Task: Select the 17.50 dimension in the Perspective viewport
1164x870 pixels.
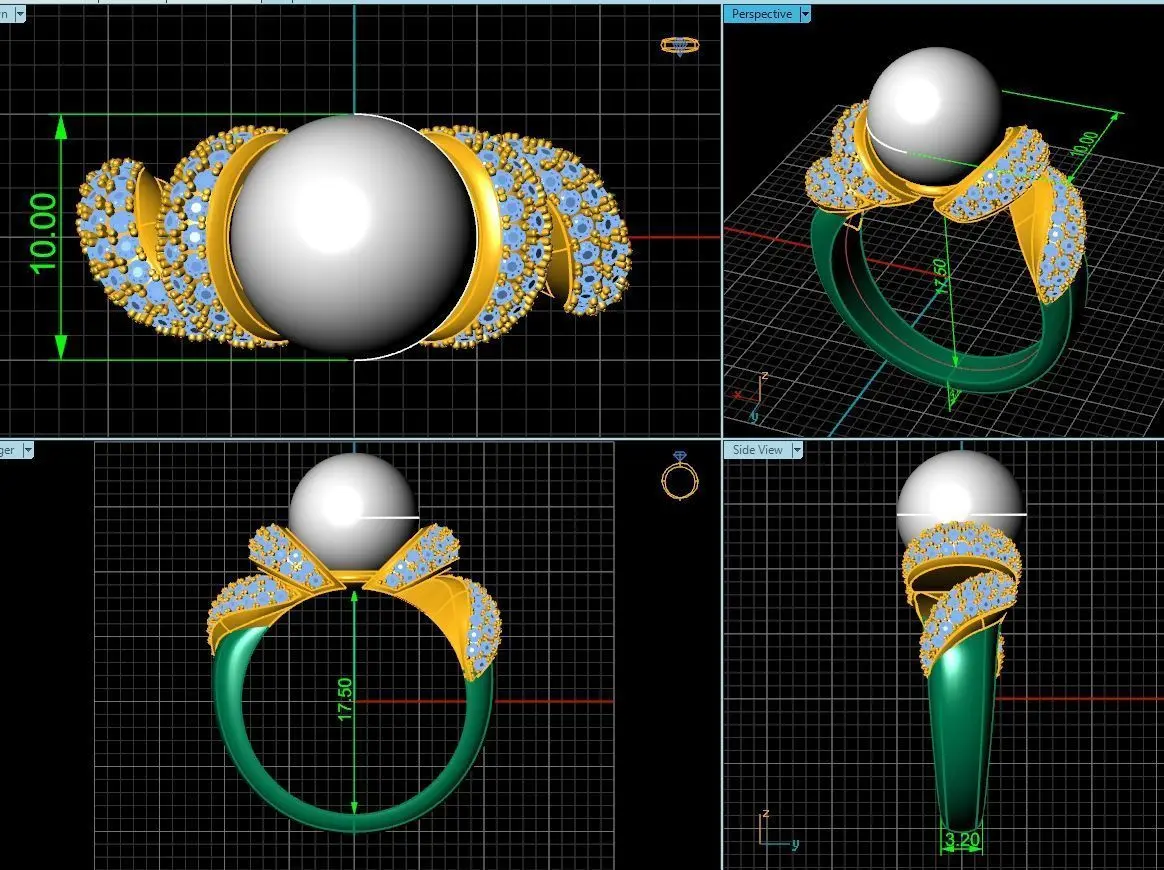Action: pyautogui.click(x=941, y=275)
